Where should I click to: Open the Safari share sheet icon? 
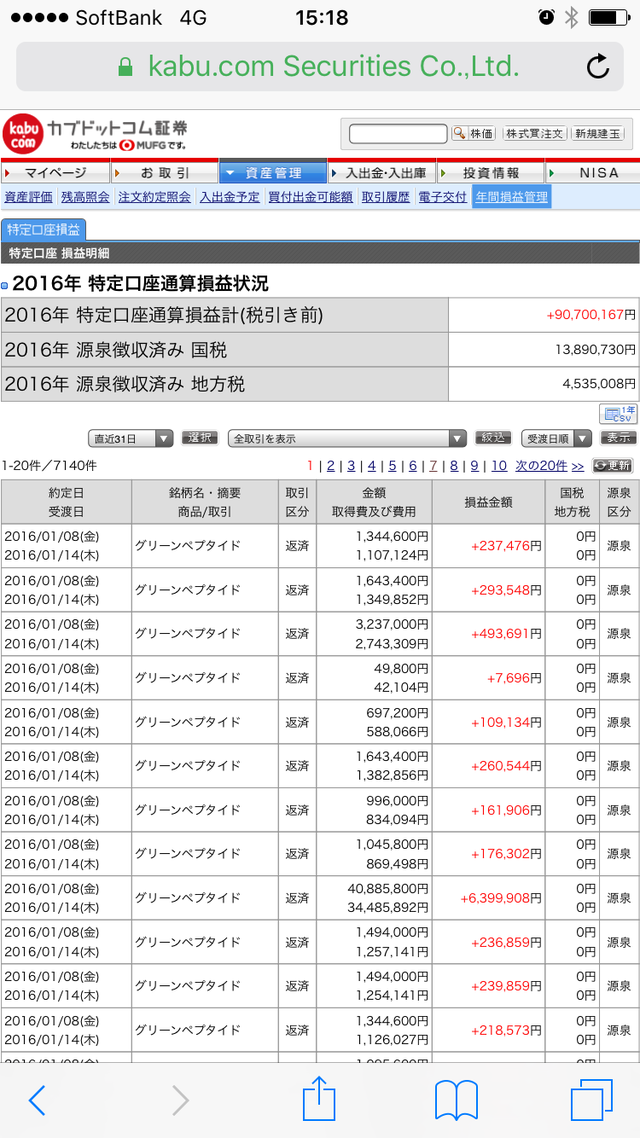tap(319, 1097)
